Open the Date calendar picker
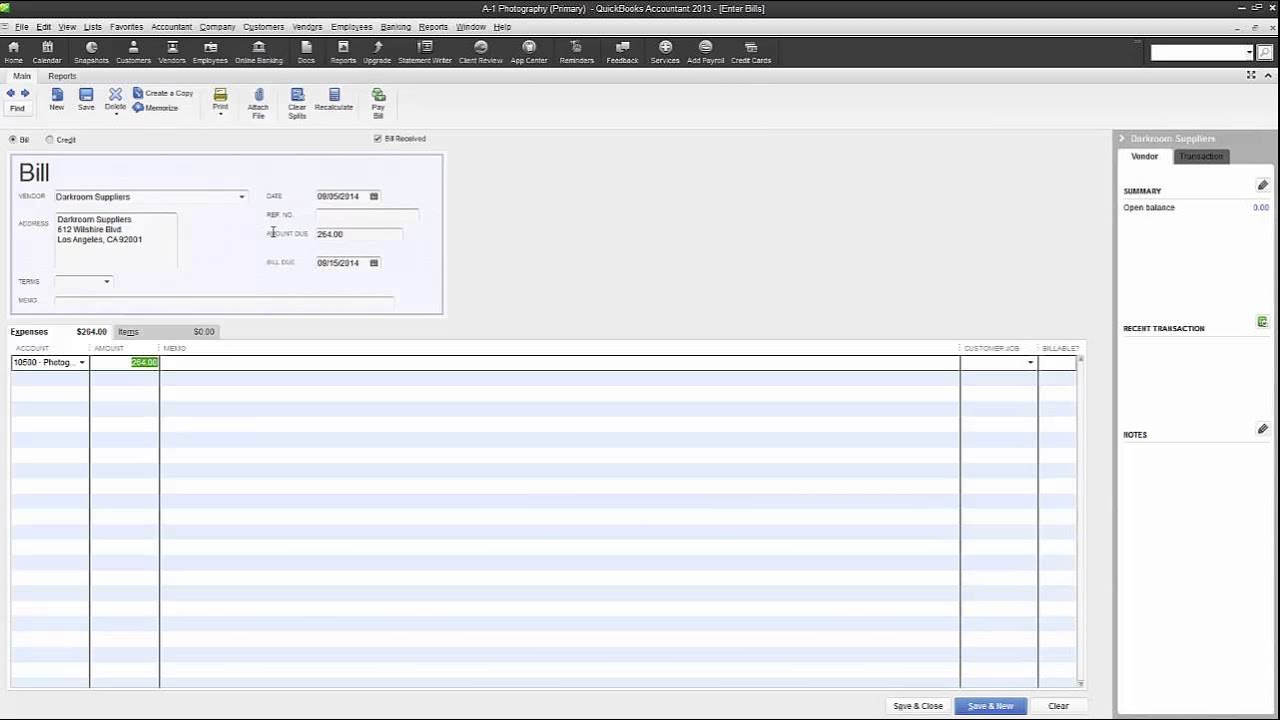Image resolution: width=1280 pixels, height=720 pixels. (374, 196)
